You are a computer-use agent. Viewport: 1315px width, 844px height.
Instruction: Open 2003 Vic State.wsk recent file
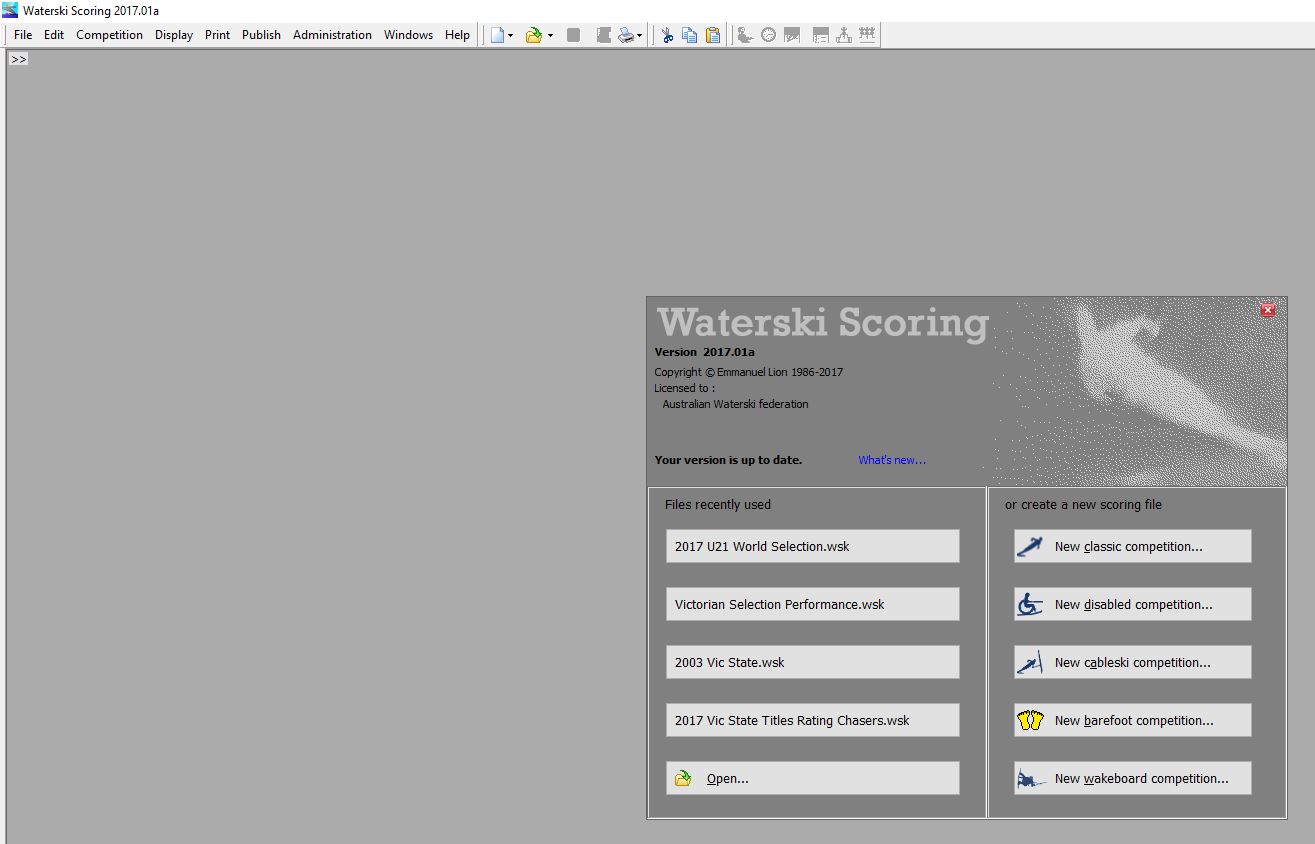coord(813,662)
